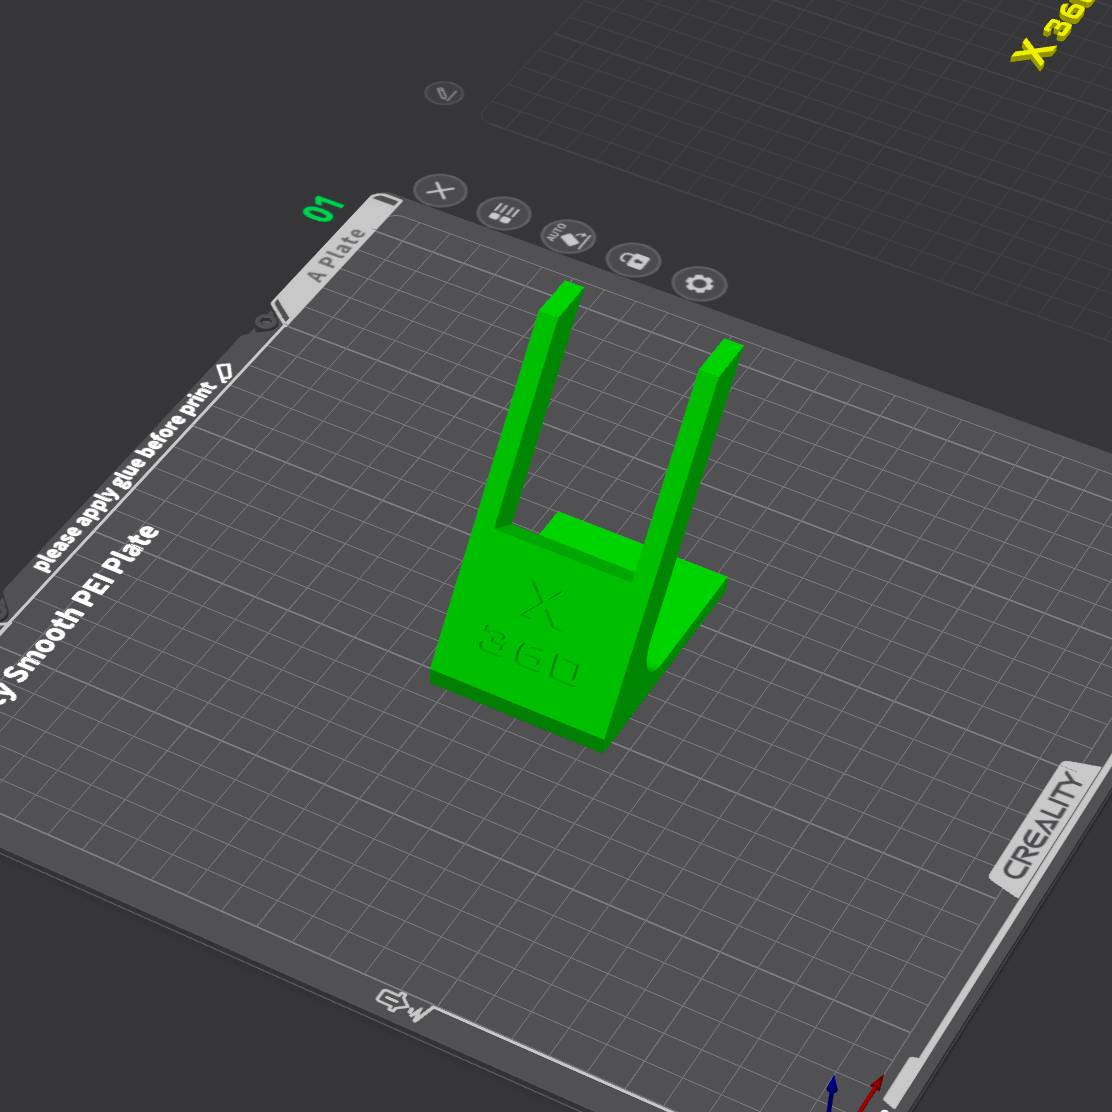
Task: Arrange objects using the plate arrange icon
Action: (504, 213)
